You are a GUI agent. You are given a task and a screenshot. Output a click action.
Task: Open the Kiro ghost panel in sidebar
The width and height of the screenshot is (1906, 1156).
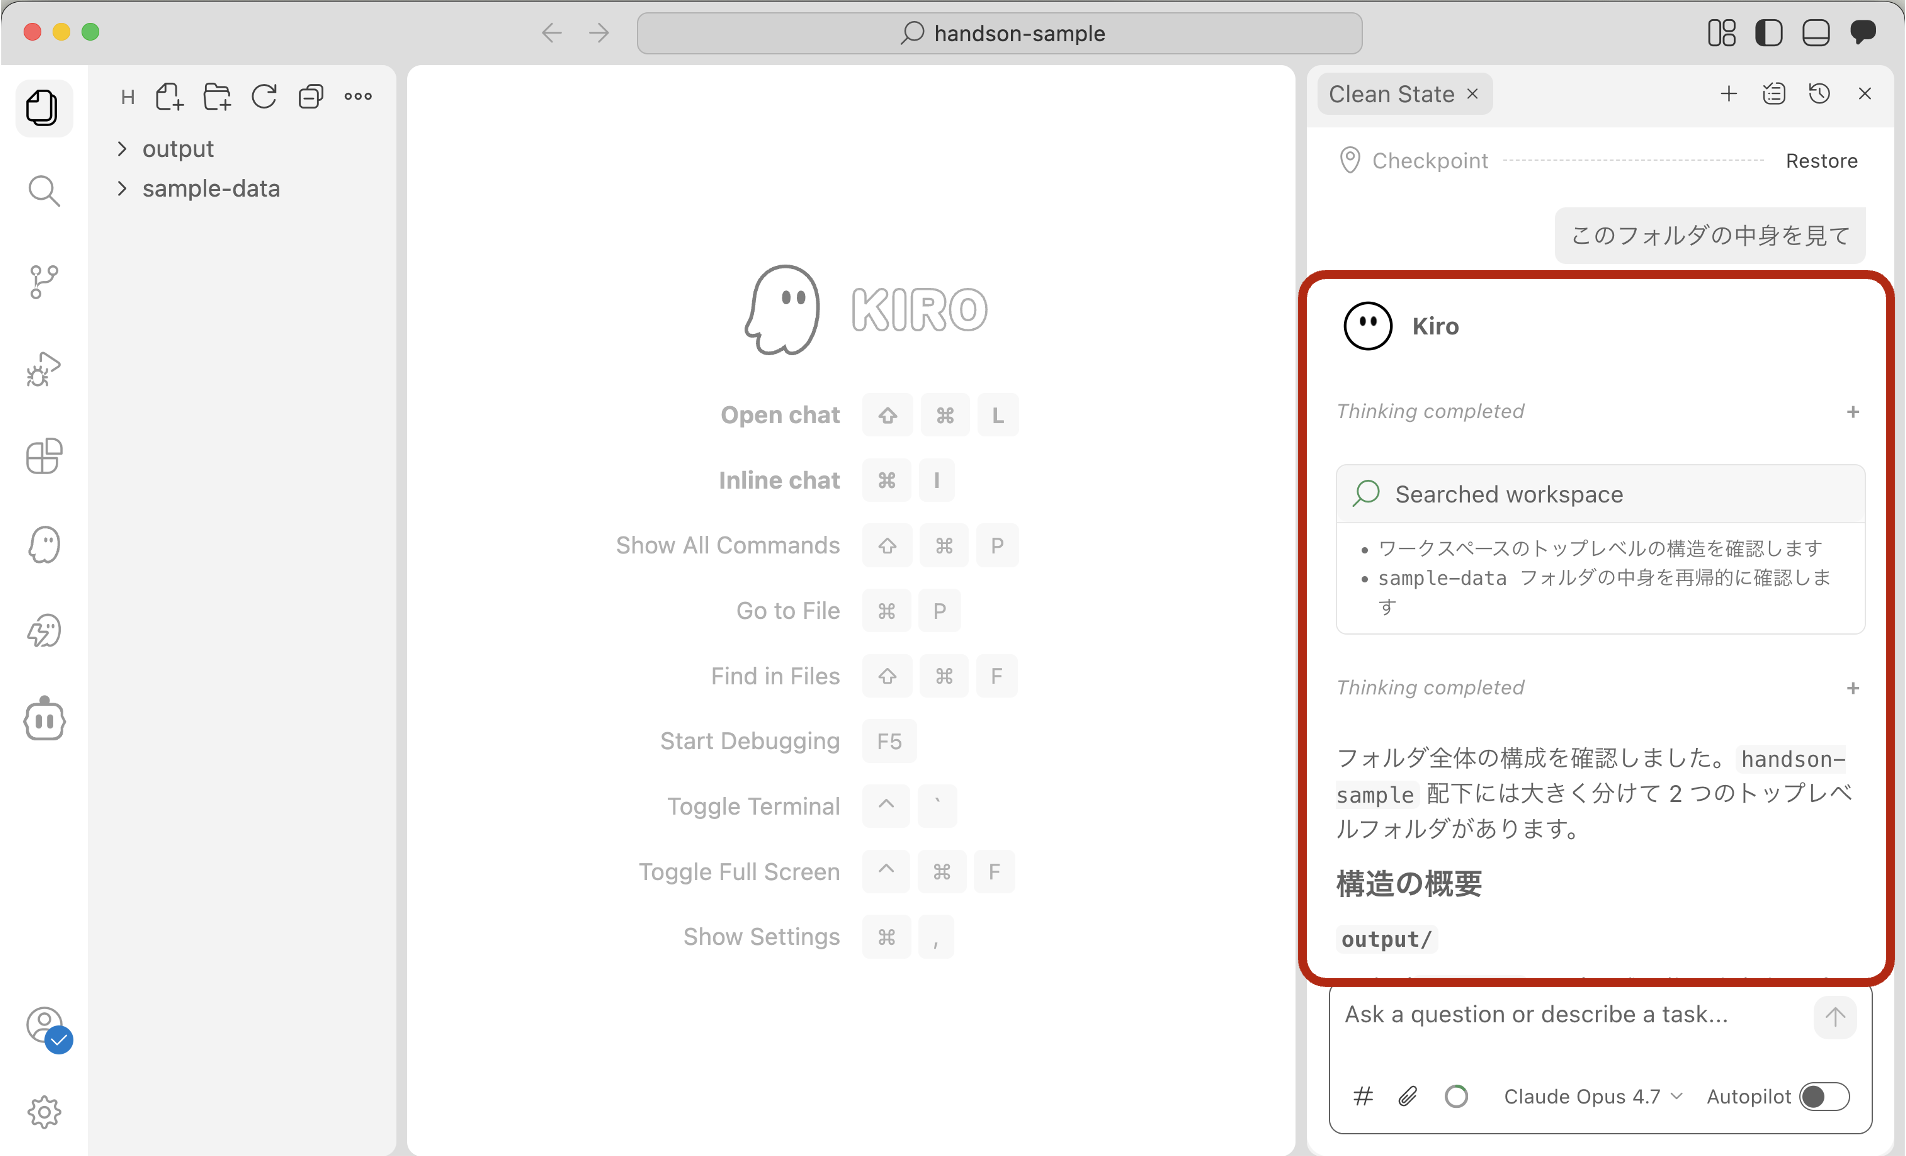[x=43, y=544]
